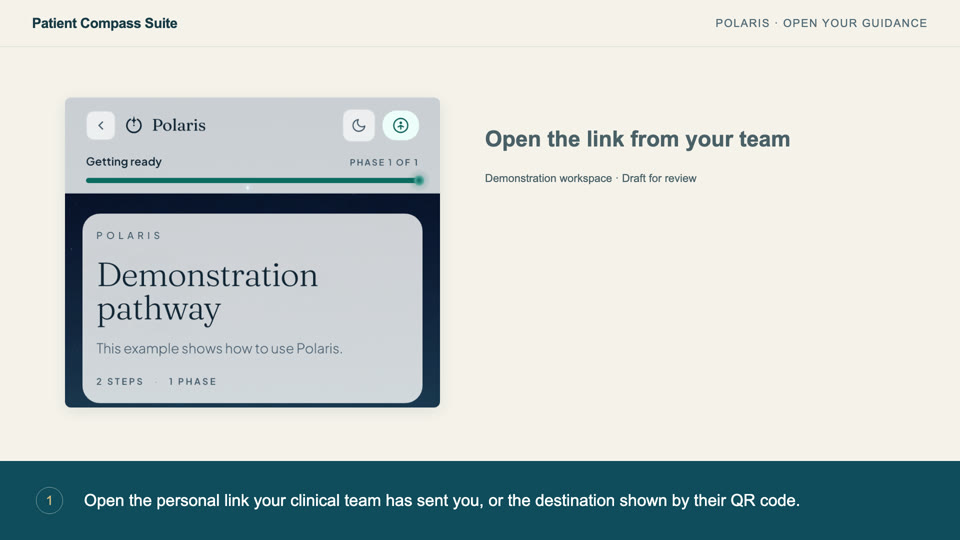Click the Patient Compass Suite title
Screen dimensions: 960x540
click(x=105, y=23)
